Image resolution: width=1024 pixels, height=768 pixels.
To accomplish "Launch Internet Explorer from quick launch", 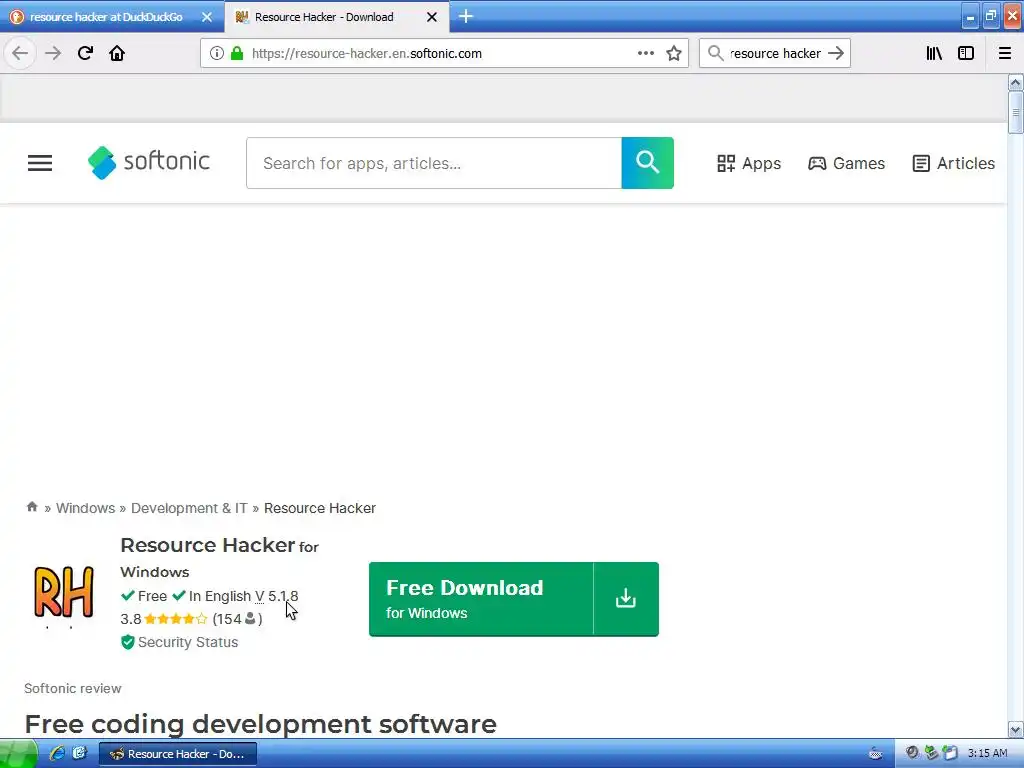I will (x=57, y=754).
